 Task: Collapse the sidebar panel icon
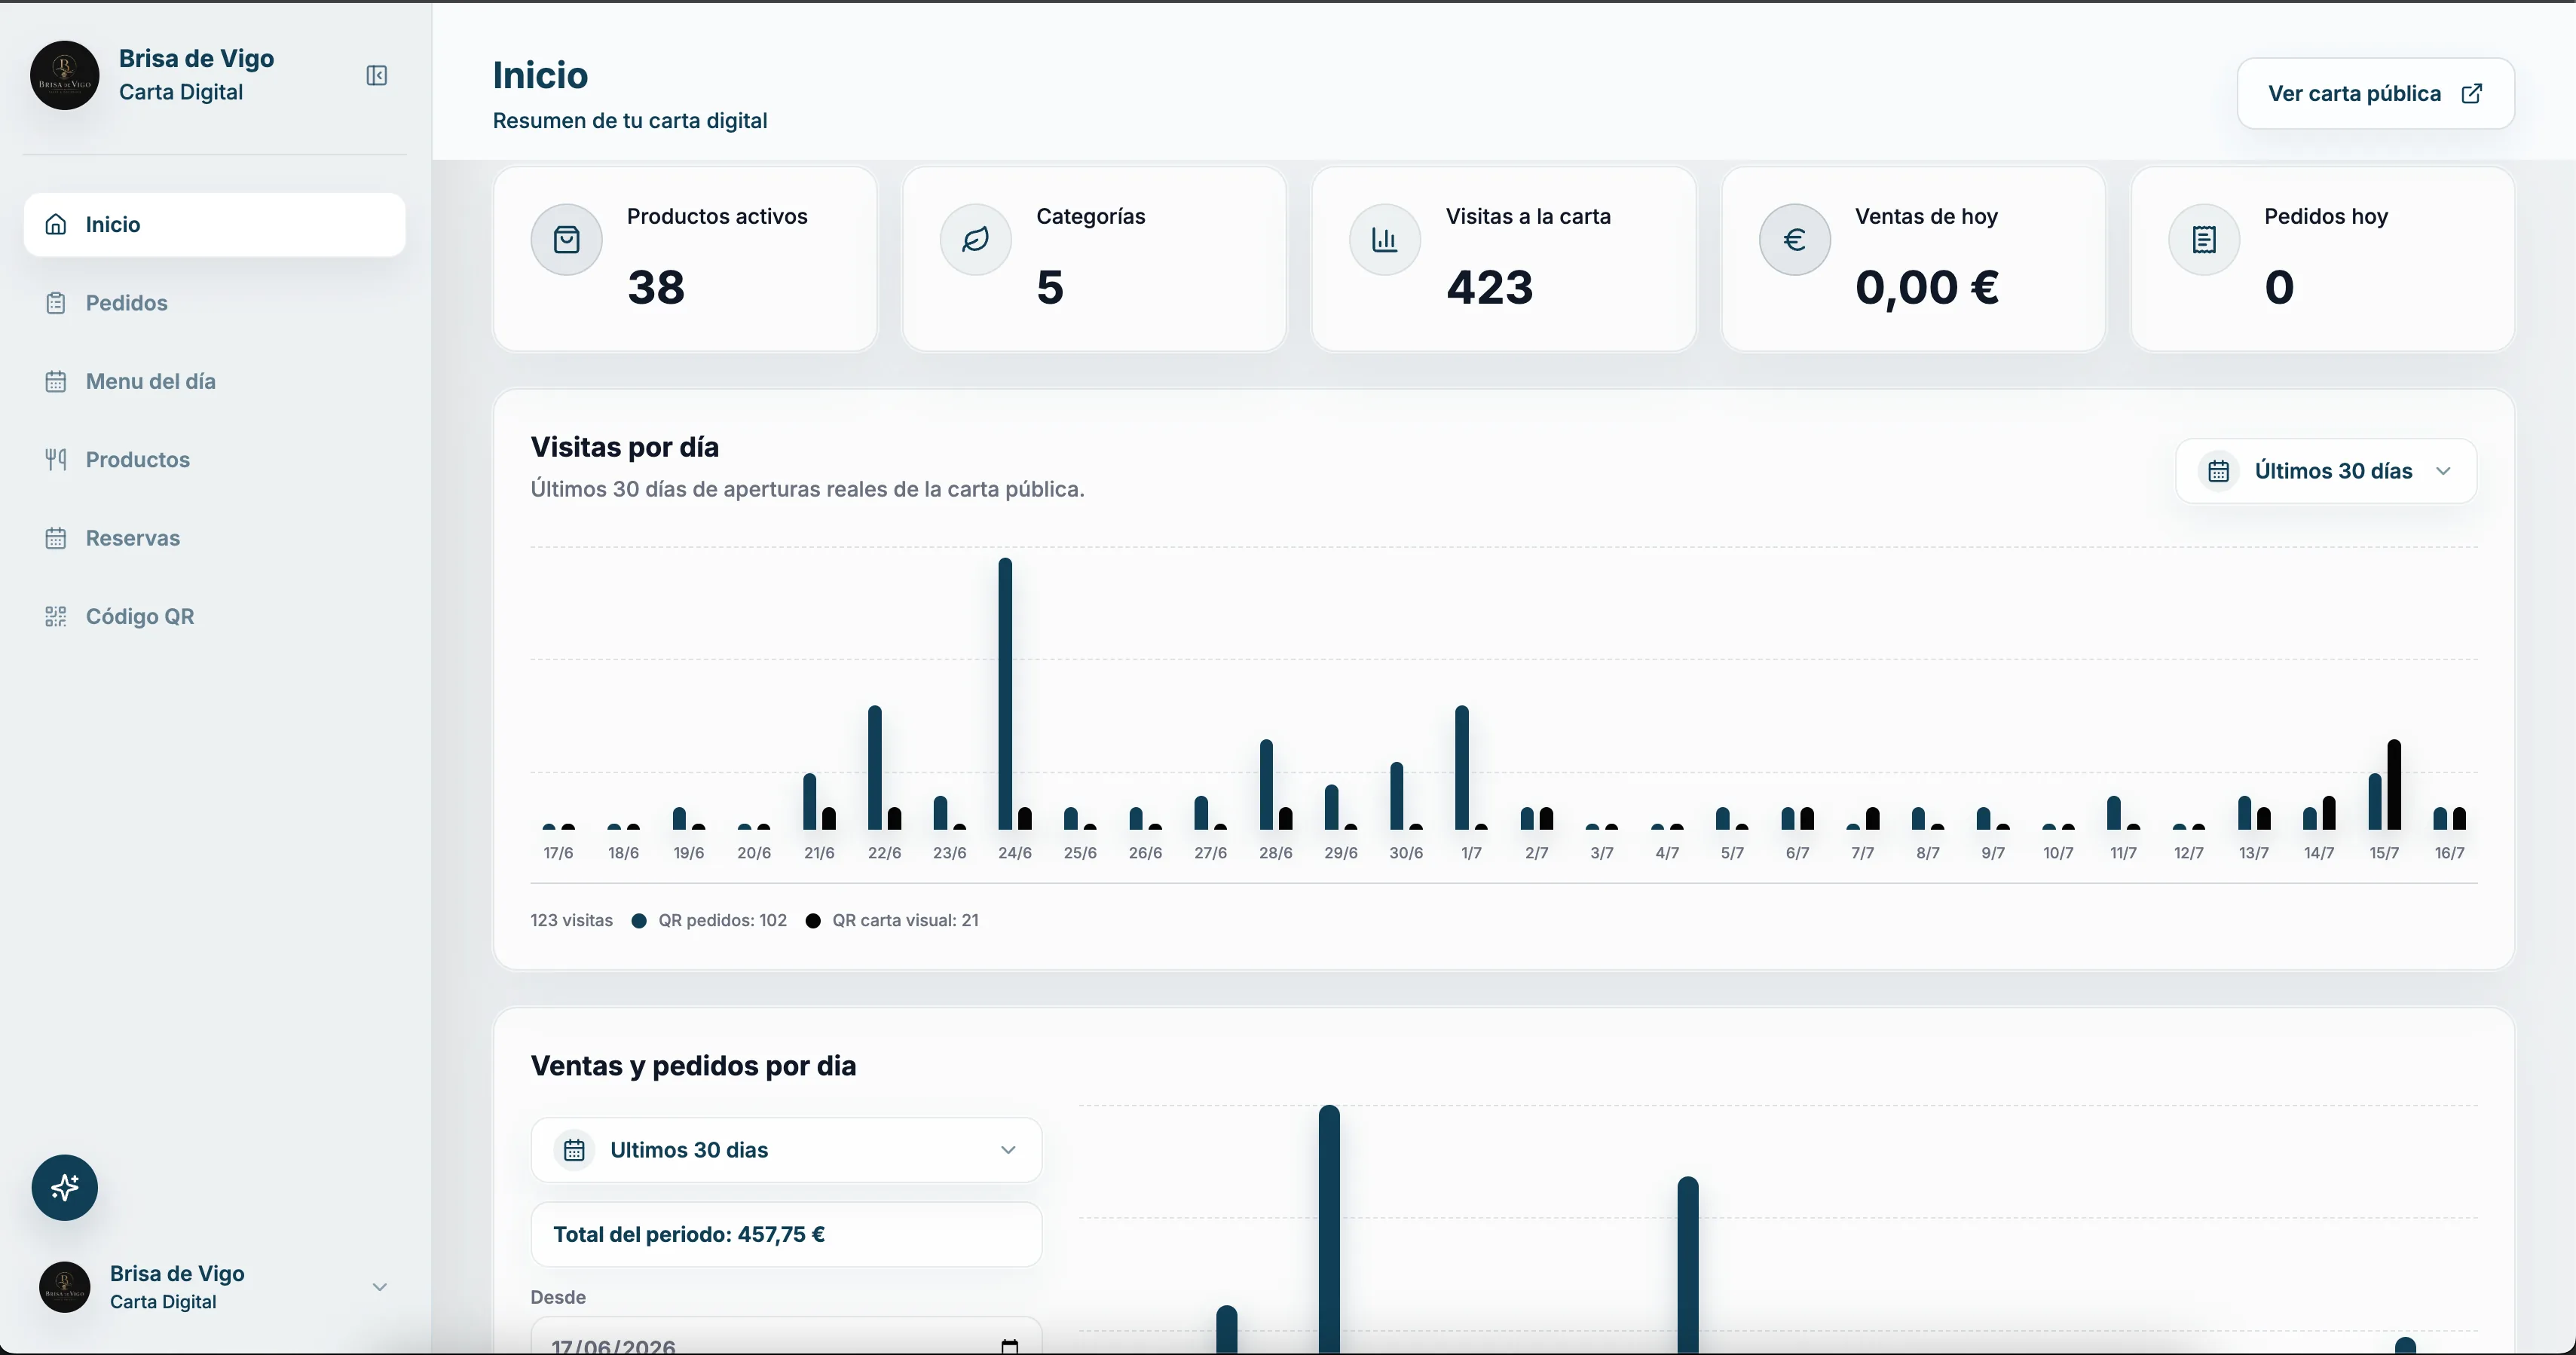click(376, 76)
